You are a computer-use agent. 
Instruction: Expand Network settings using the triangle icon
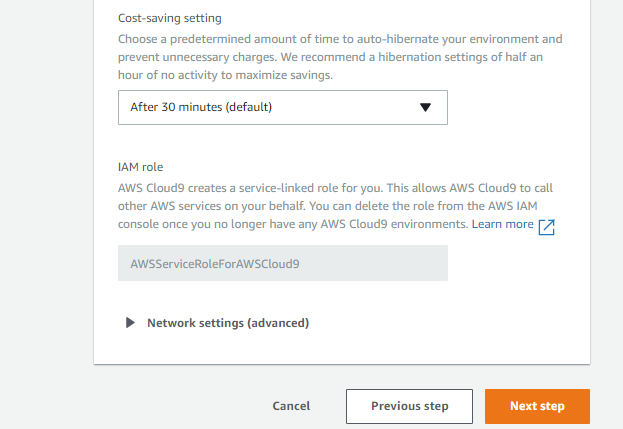tap(130, 323)
